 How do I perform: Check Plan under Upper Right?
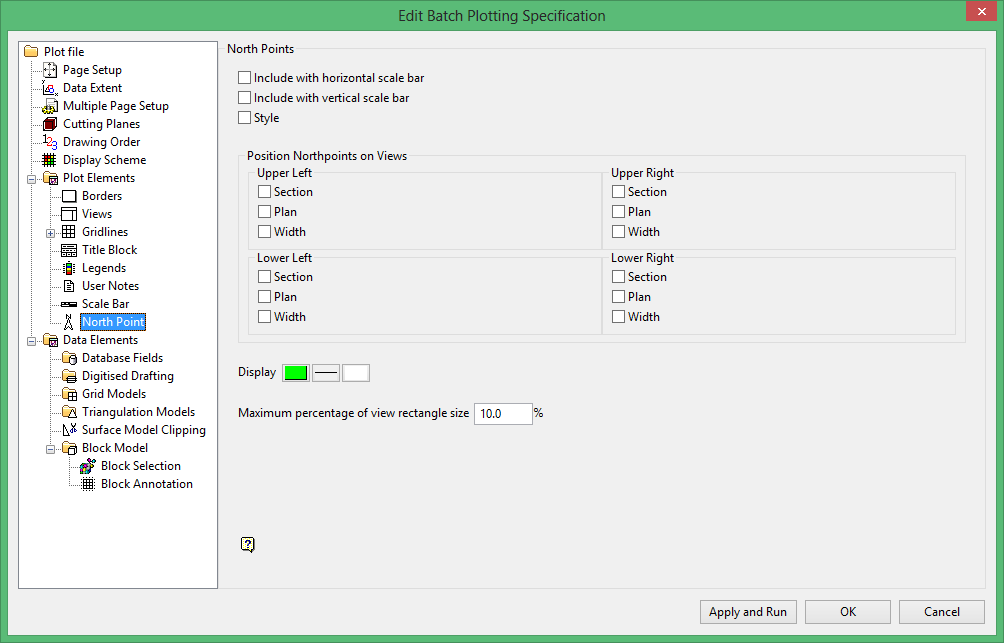(619, 212)
